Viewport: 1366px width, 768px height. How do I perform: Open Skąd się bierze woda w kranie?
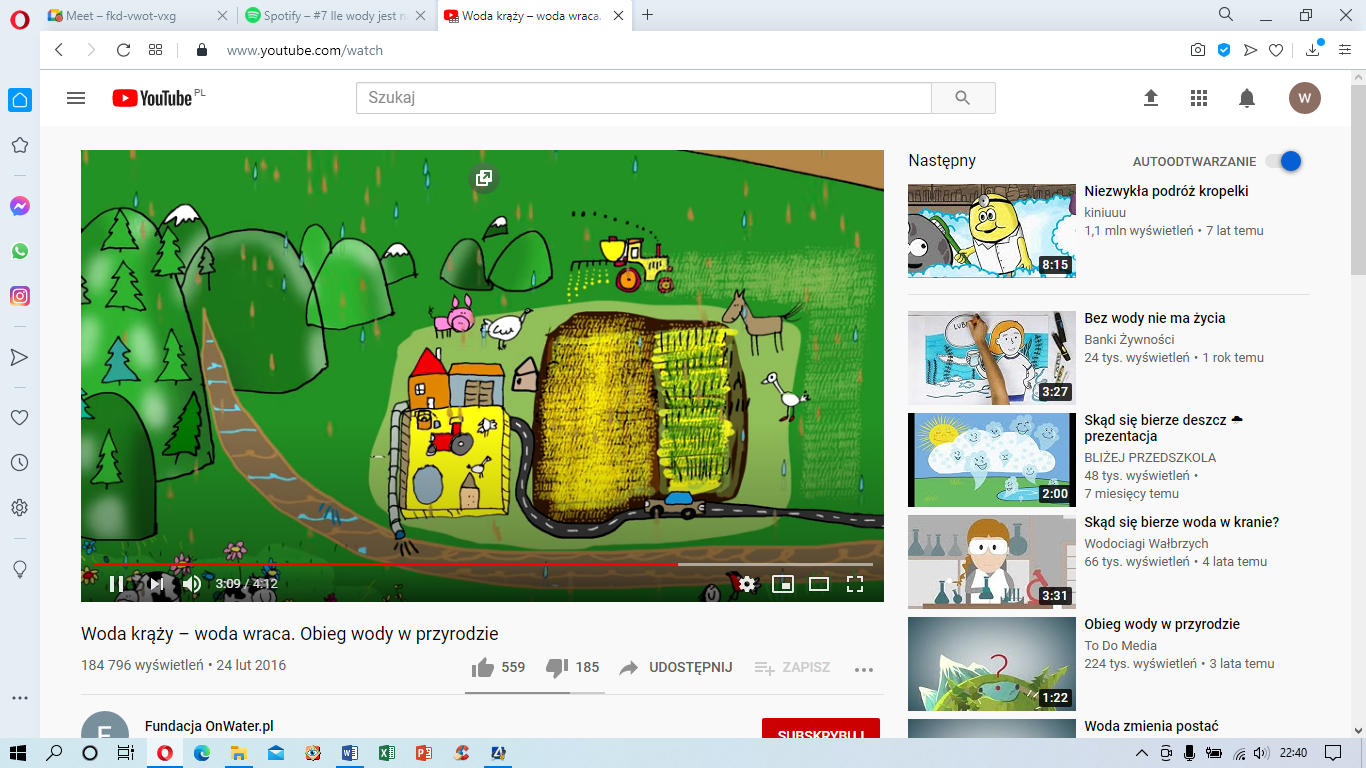tap(1182, 522)
